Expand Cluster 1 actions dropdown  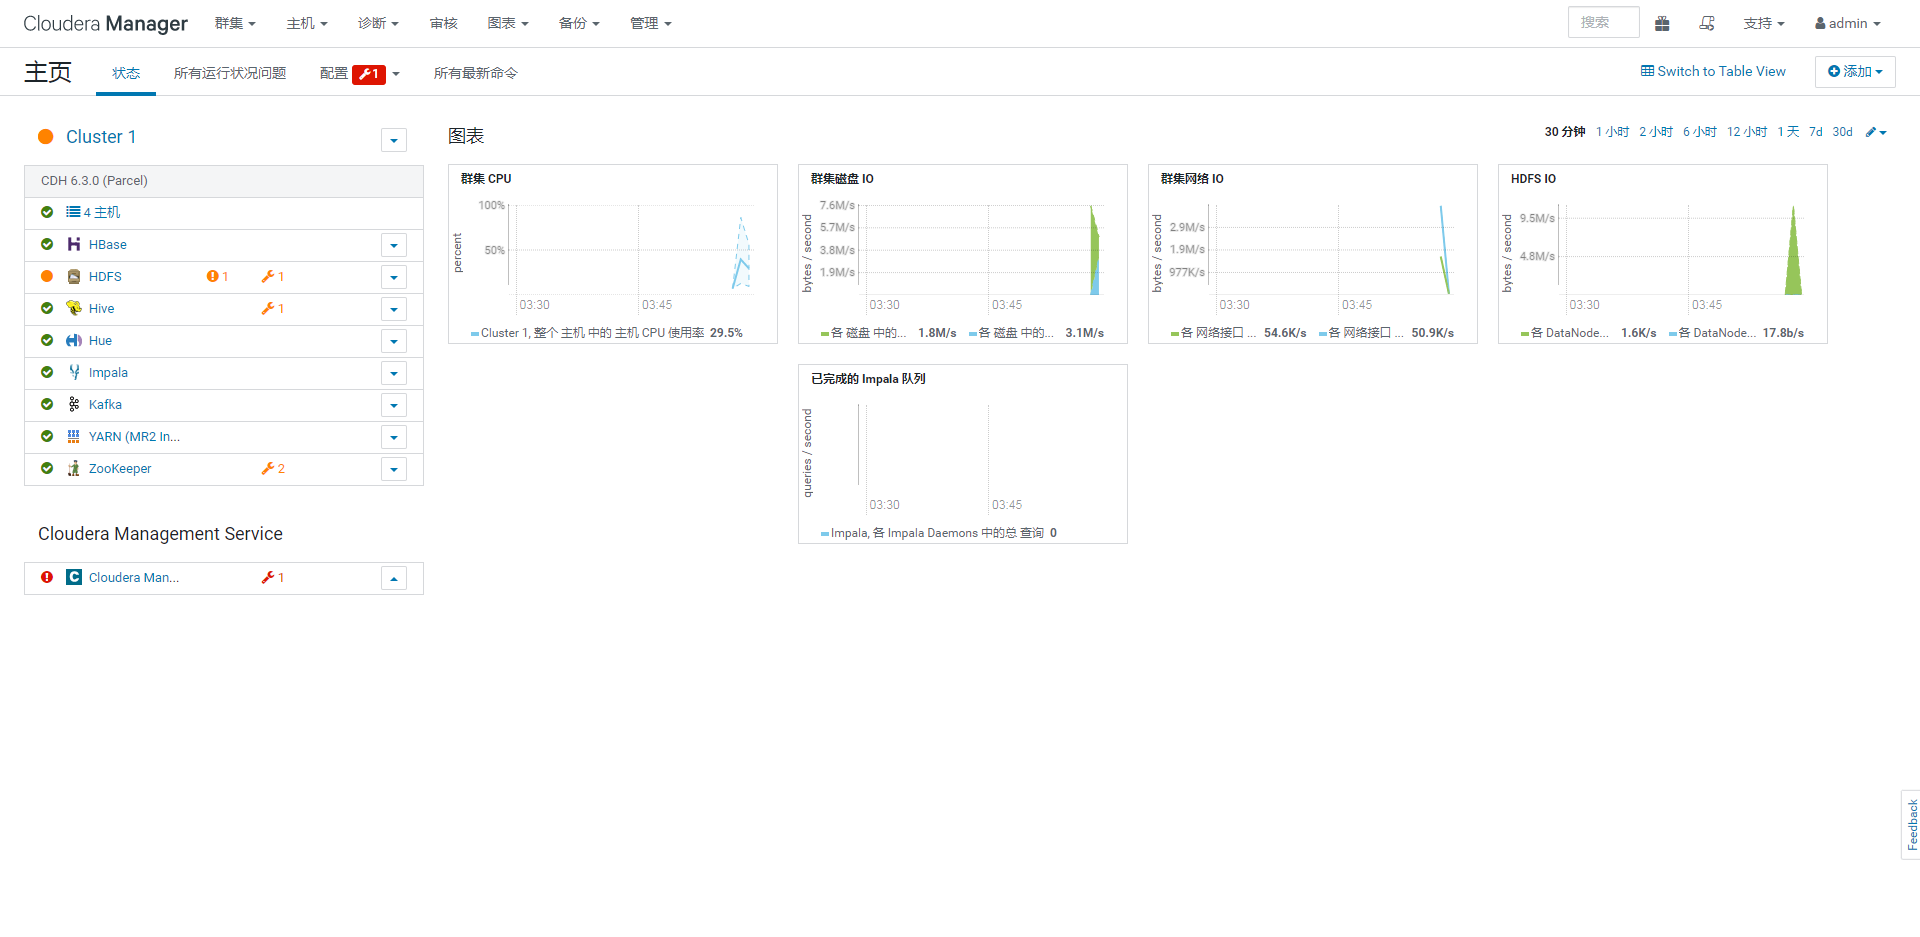[394, 140]
